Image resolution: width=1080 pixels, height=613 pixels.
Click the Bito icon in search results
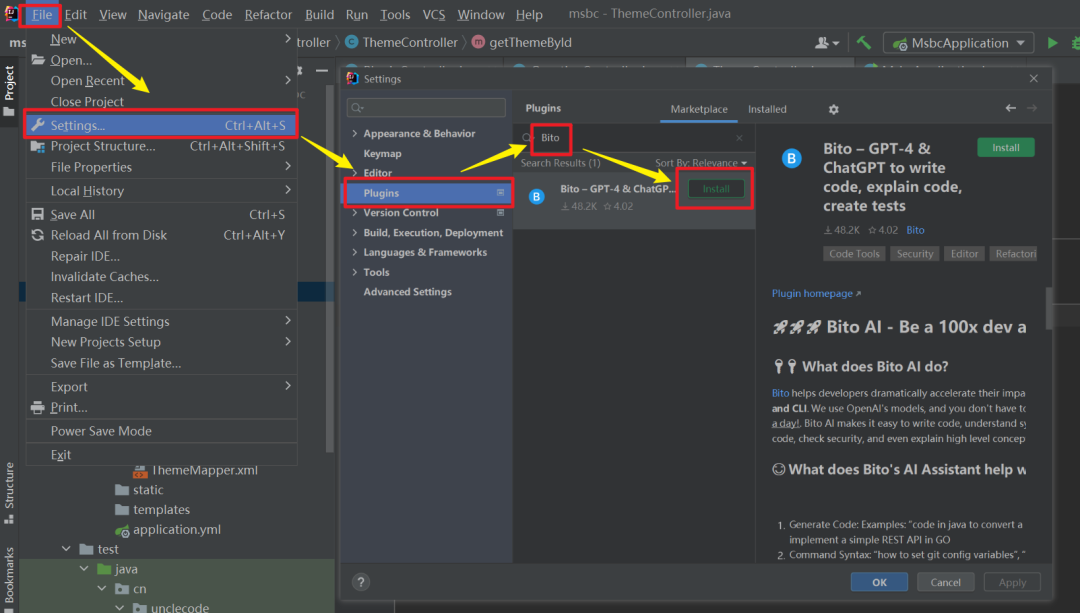tap(537, 197)
